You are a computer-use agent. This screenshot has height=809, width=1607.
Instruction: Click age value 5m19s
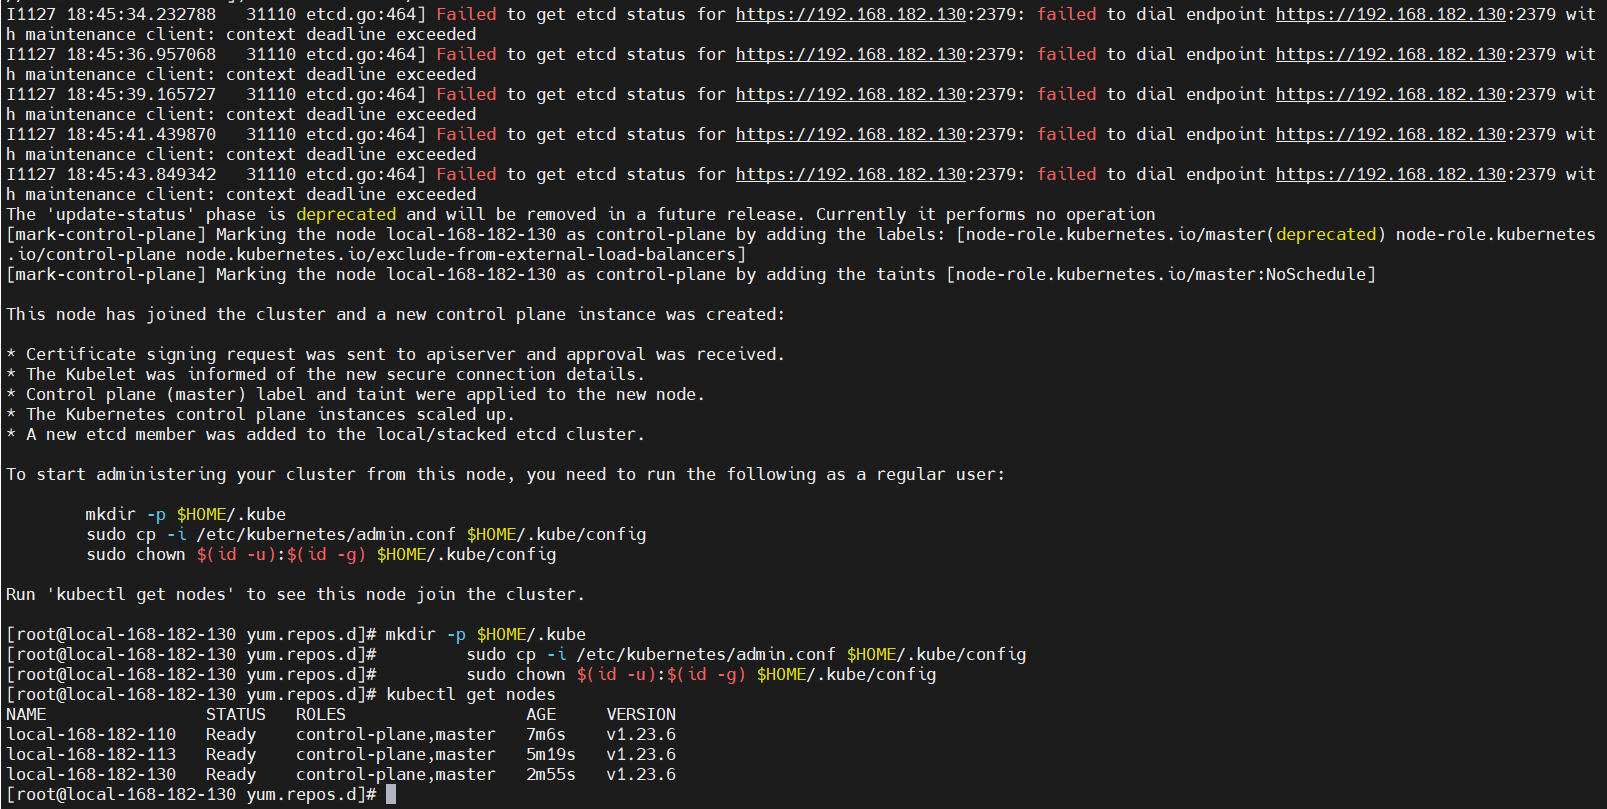click(551, 754)
